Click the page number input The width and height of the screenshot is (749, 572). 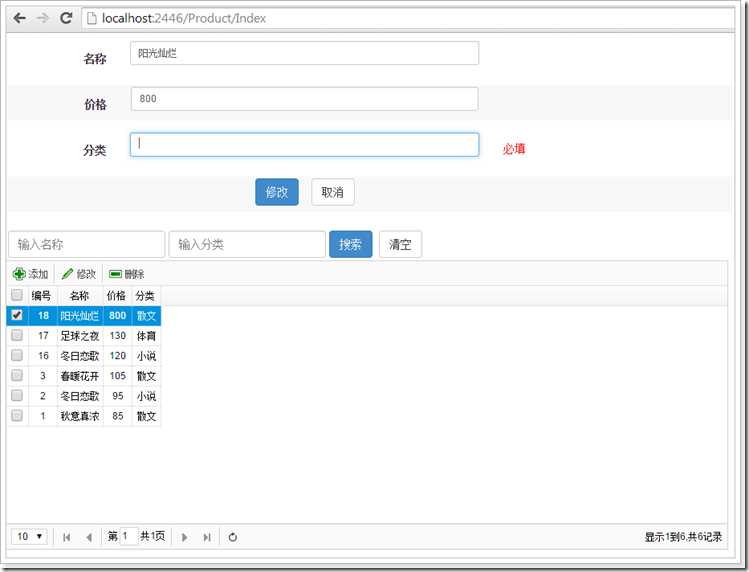[x=128, y=536]
